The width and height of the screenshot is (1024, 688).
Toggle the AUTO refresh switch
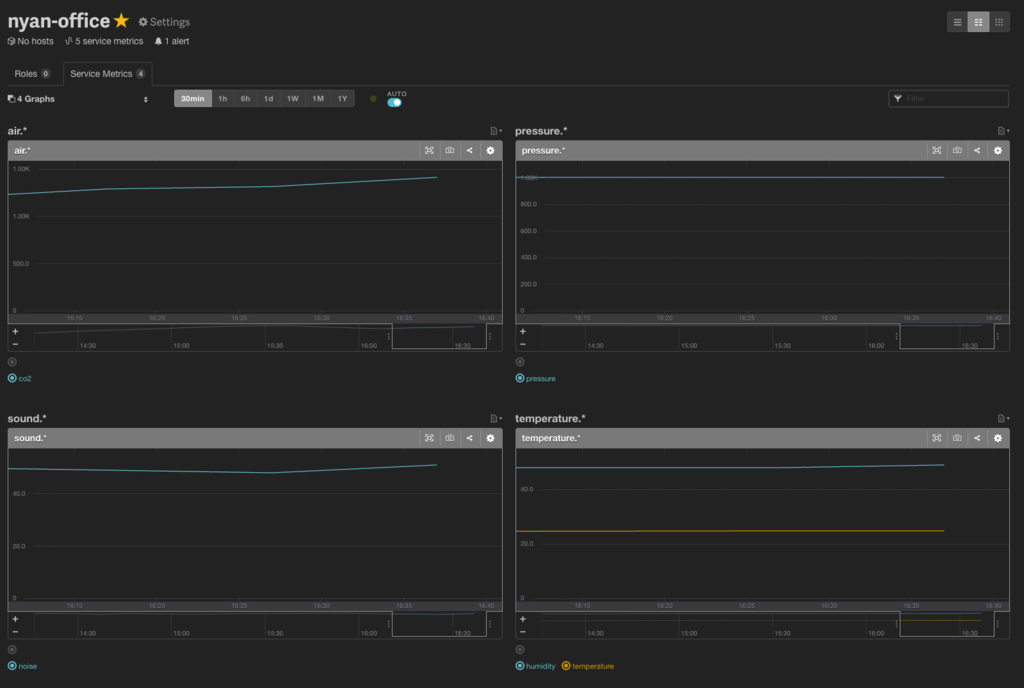(394, 102)
